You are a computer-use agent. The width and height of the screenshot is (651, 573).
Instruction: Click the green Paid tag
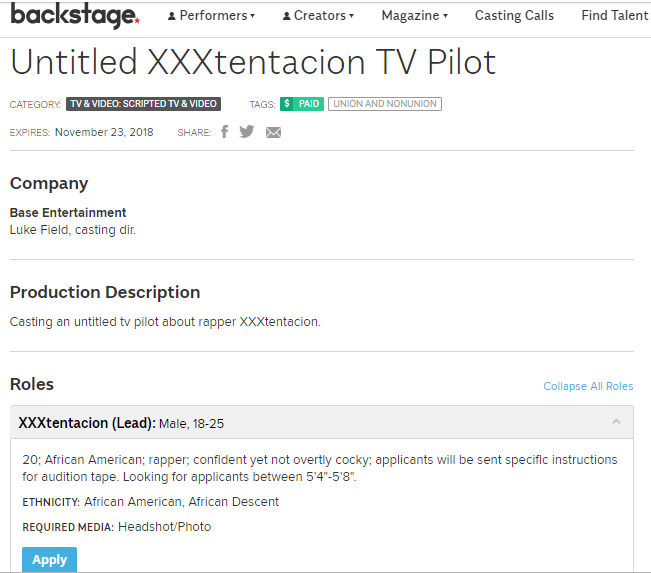click(302, 104)
